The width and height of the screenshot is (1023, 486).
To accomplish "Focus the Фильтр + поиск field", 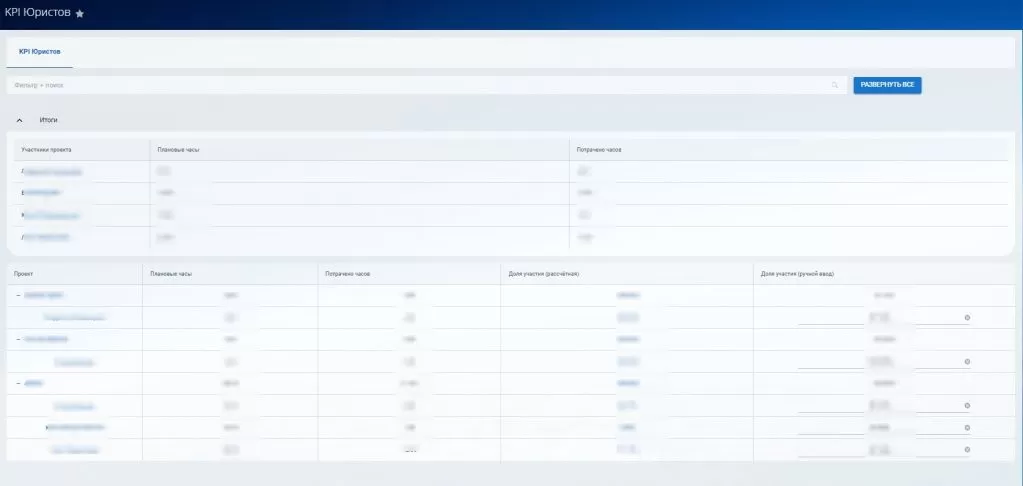I will pyautogui.click(x=400, y=85).
